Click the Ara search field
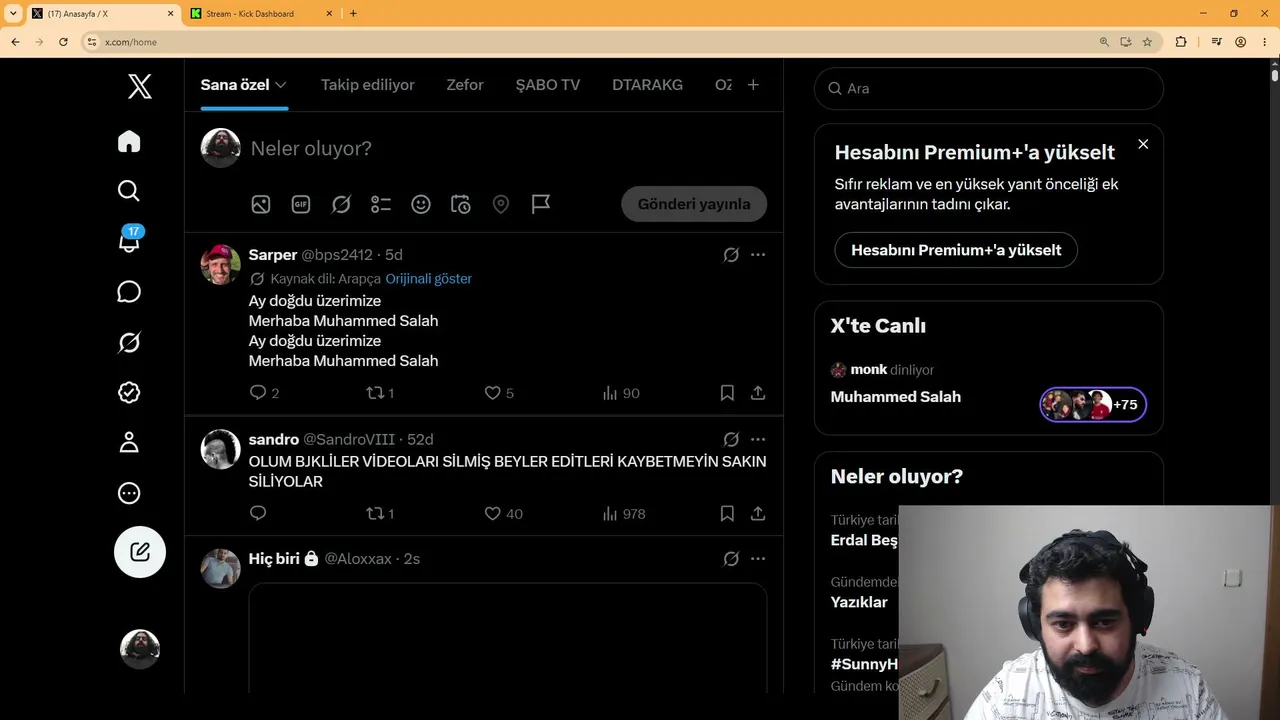This screenshot has height=720, width=1280. (989, 88)
